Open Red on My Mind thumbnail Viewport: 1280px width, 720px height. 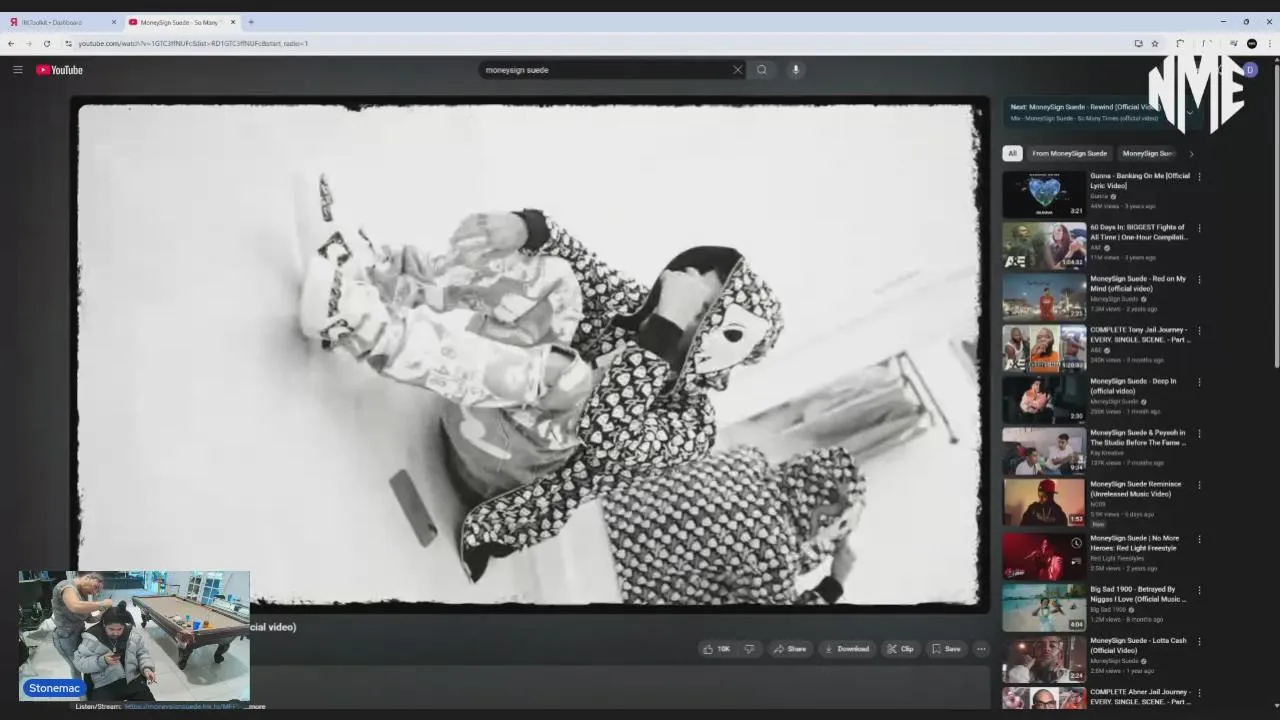1044,296
